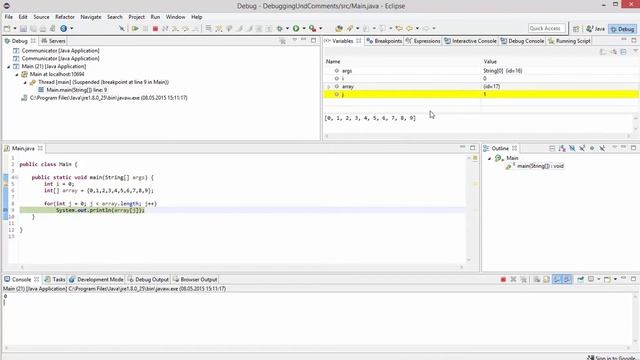Click the Display Selected Console icon
The image size is (640, 360).
591,280
